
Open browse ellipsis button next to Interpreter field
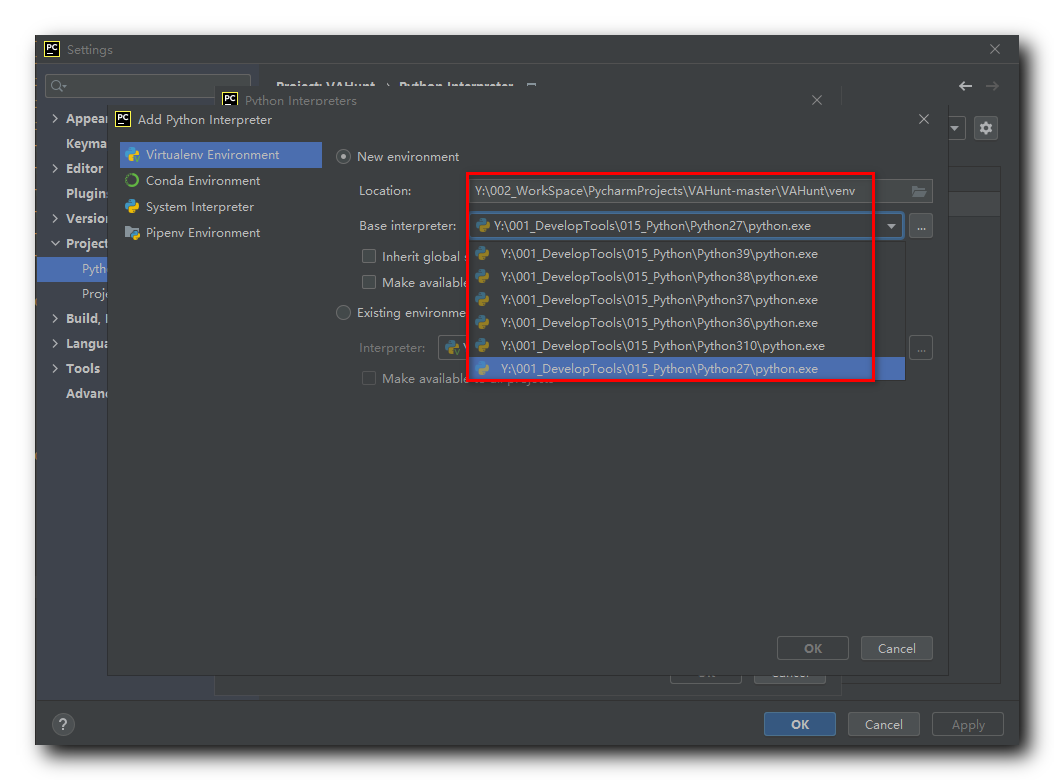921,348
